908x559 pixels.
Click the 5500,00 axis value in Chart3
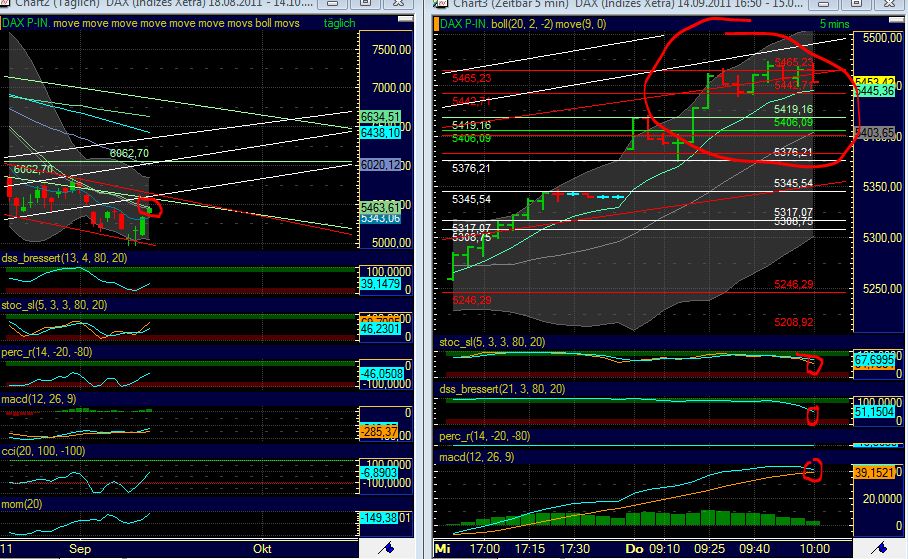882,38
